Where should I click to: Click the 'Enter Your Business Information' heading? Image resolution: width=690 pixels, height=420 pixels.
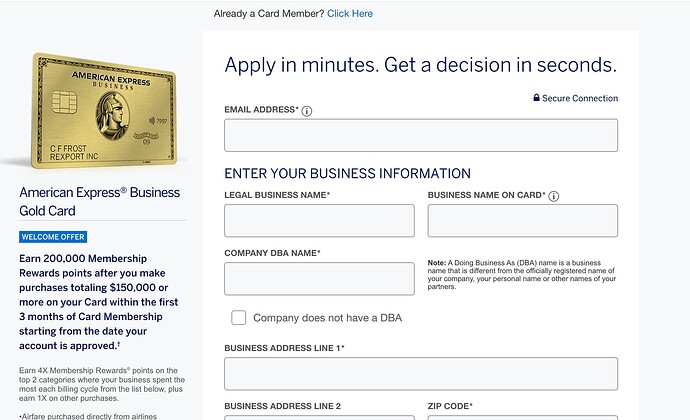click(x=348, y=173)
